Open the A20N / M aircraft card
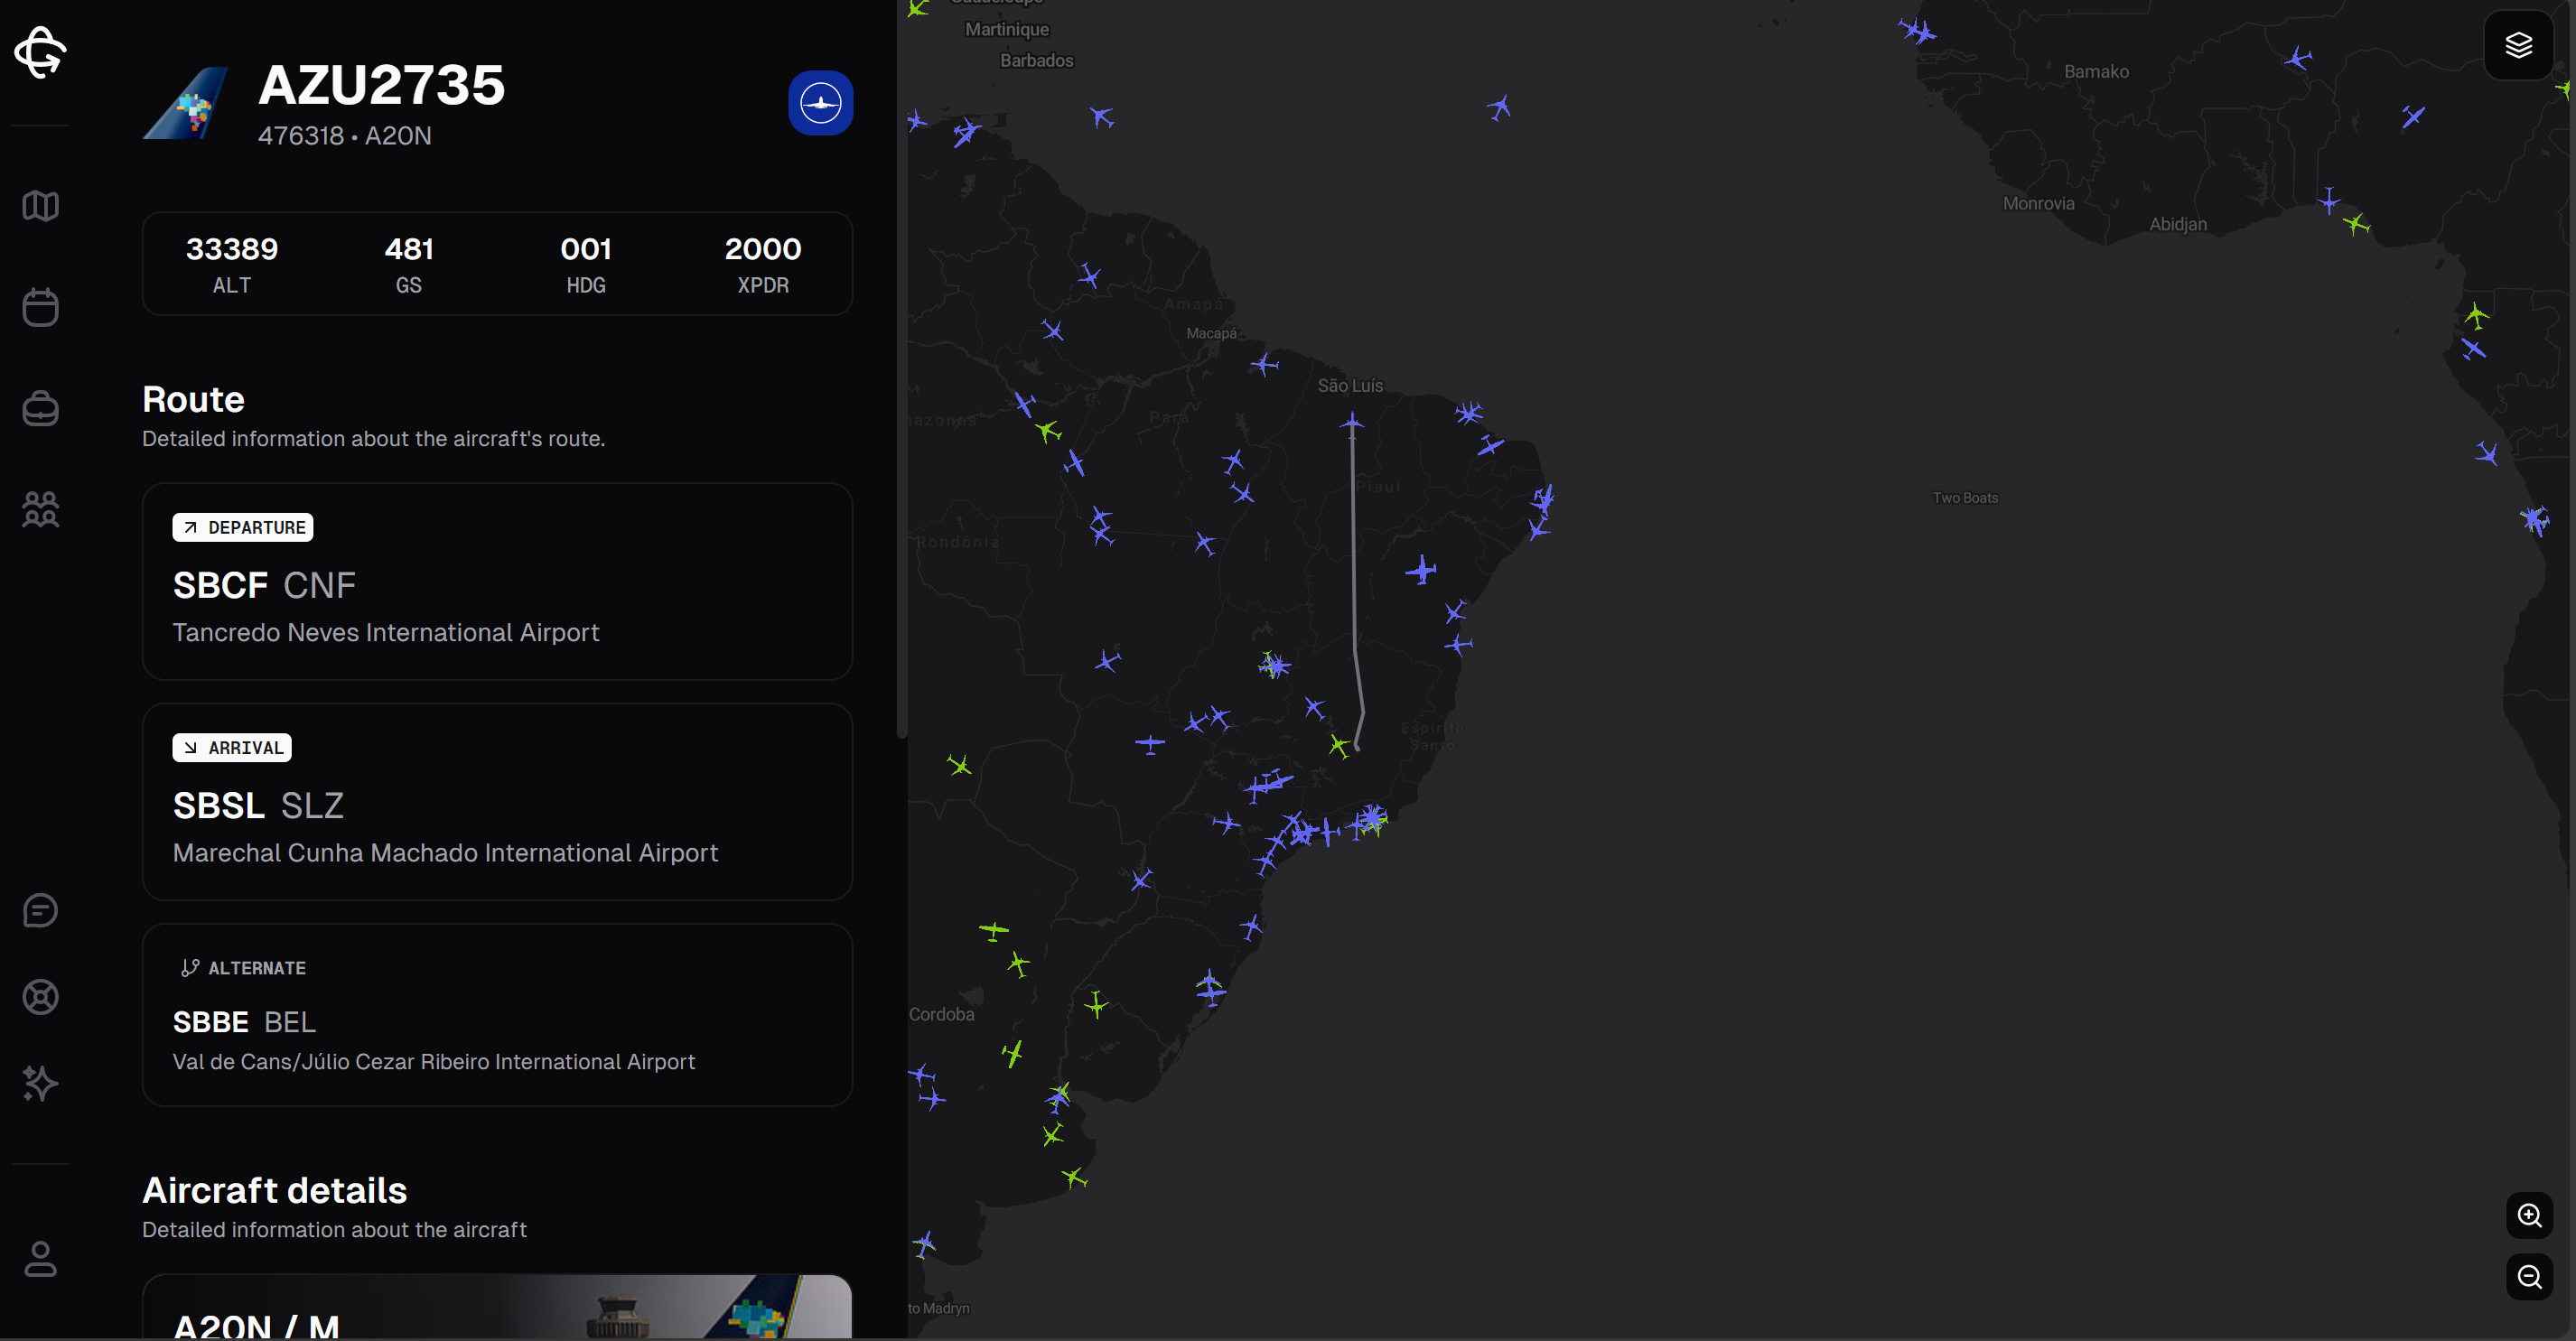2576x1341 pixels. click(x=497, y=1306)
